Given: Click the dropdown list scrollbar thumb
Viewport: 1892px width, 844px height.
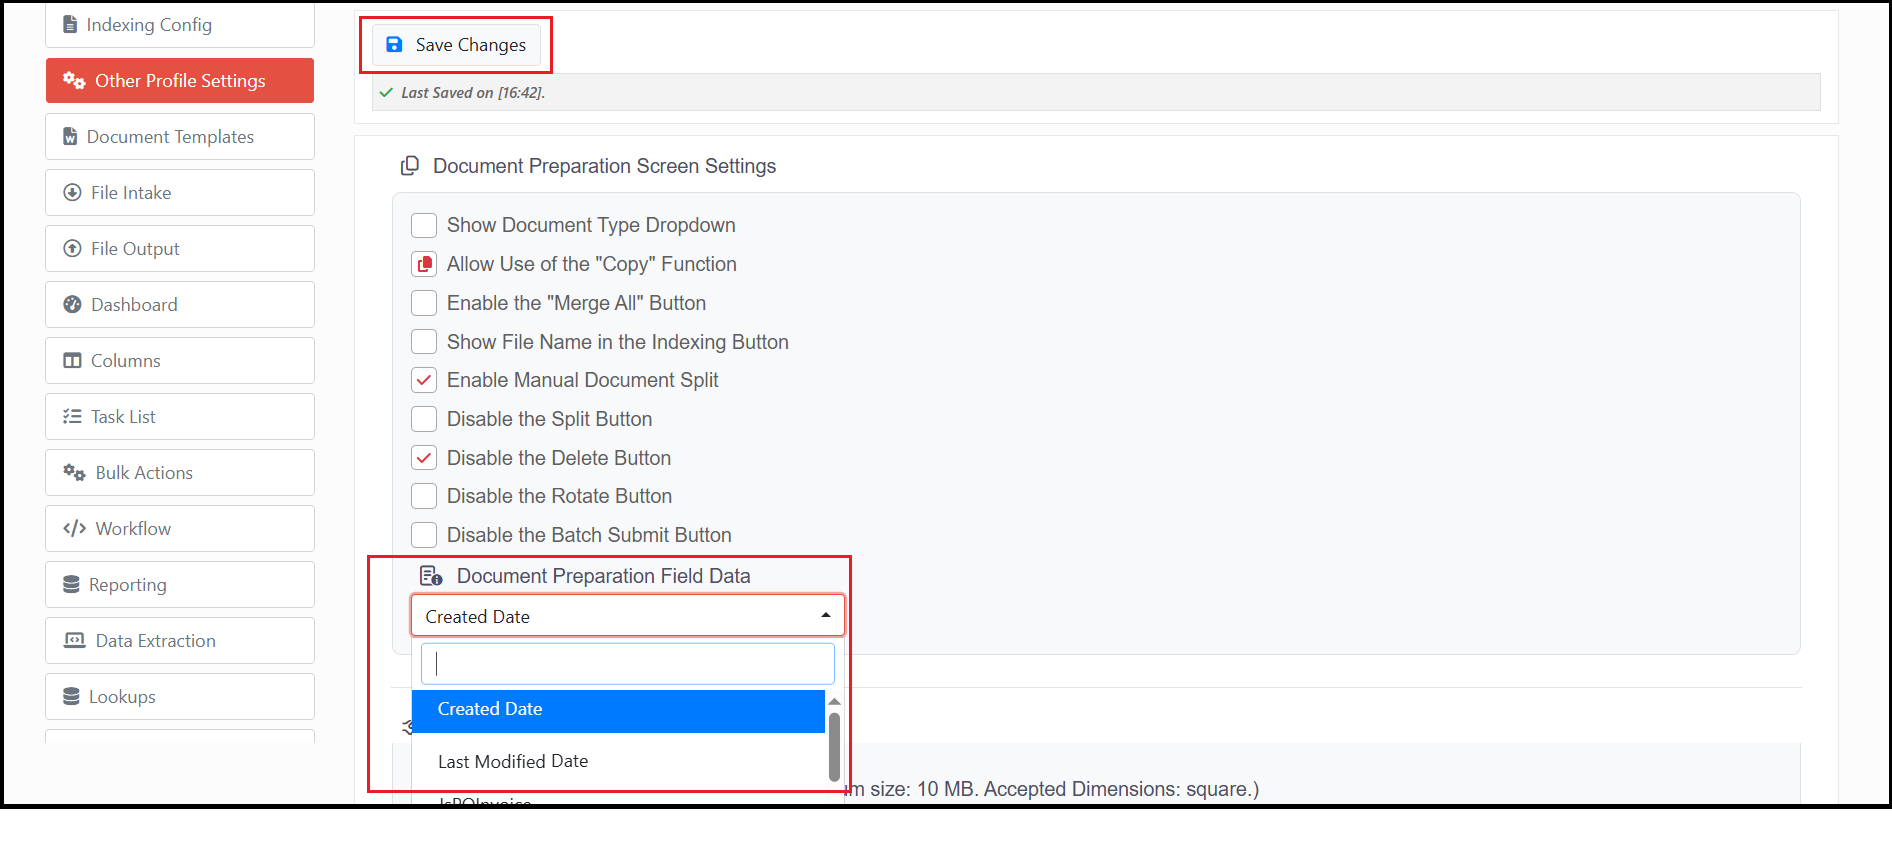Looking at the screenshot, I should click(834, 746).
